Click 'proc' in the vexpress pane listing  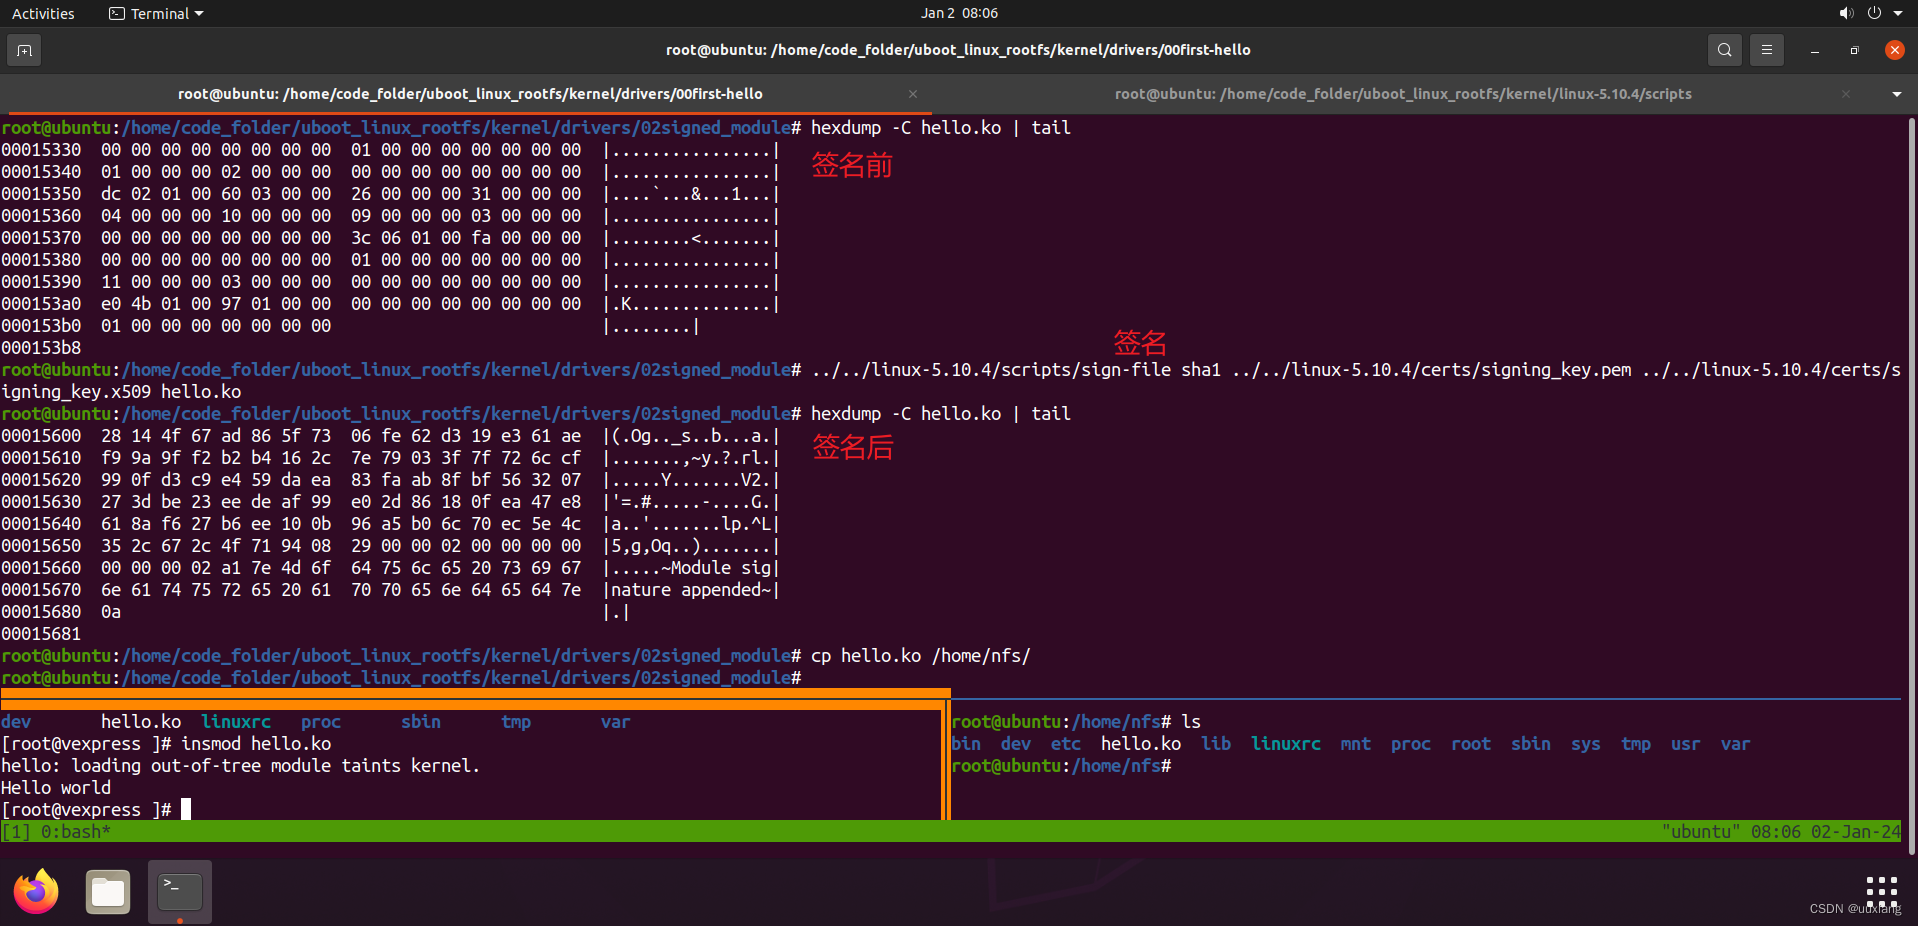(321, 722)
